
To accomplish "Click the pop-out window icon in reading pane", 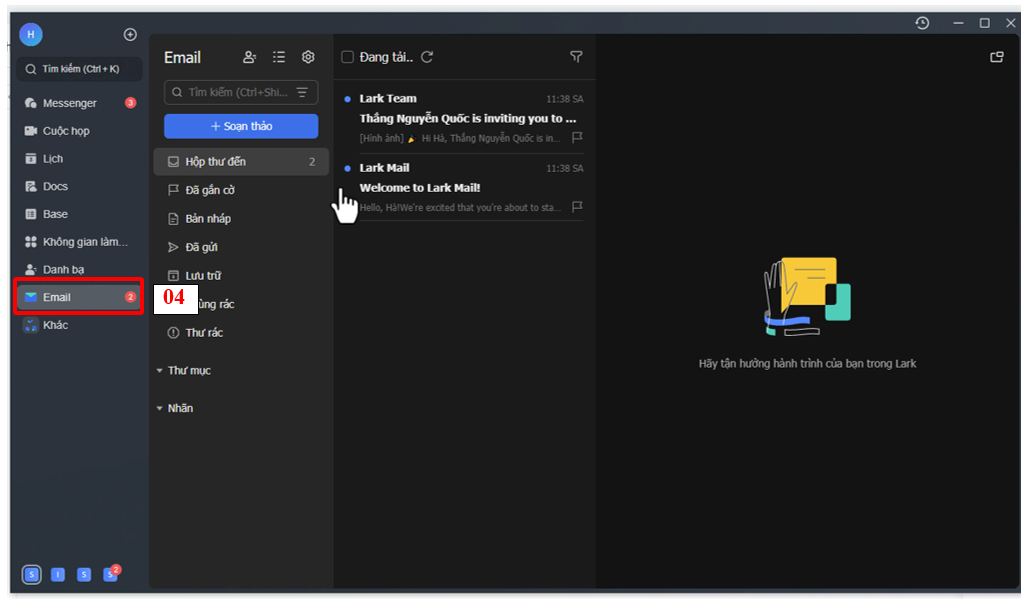I will (x=997, y=57).
